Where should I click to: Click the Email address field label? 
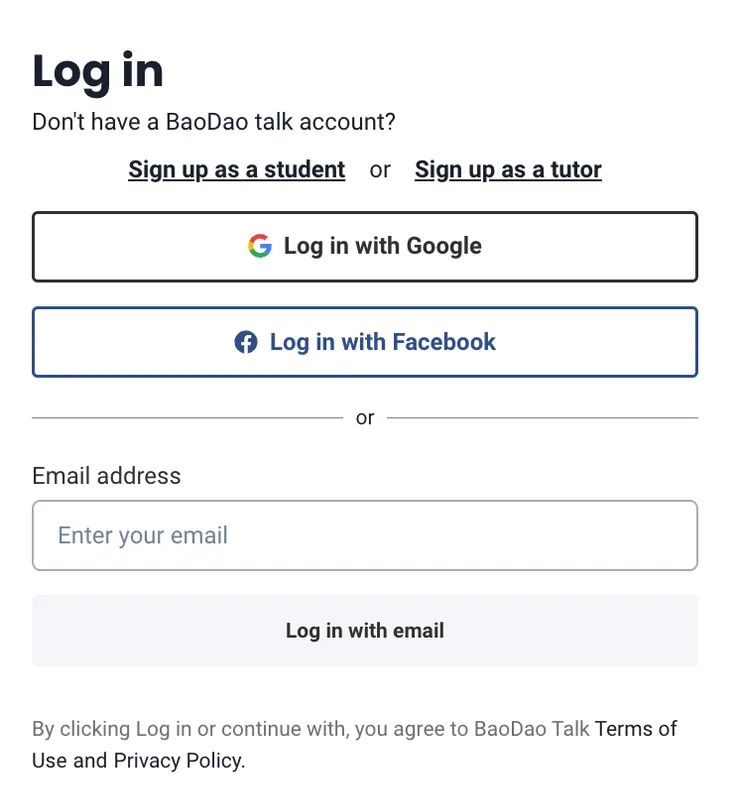(x=106, y=476)
